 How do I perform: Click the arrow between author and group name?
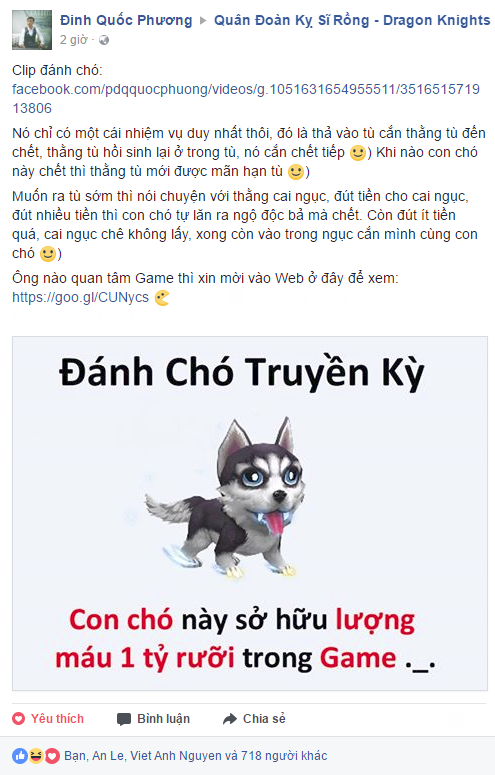[x=203, y=21]
